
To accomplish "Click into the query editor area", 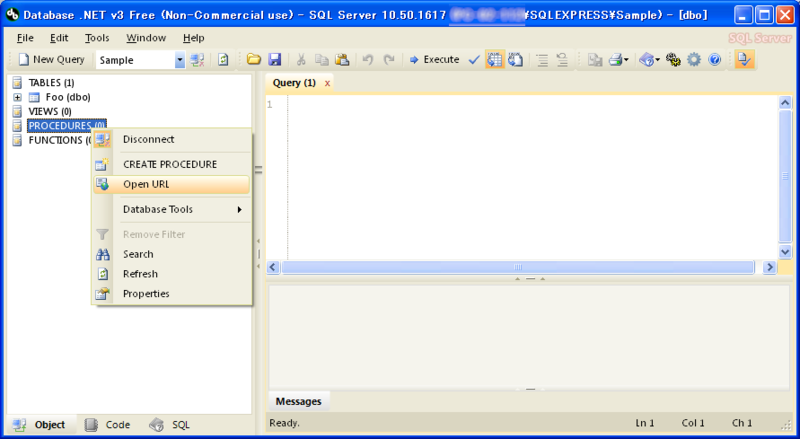I will click(x=533, y=178).
